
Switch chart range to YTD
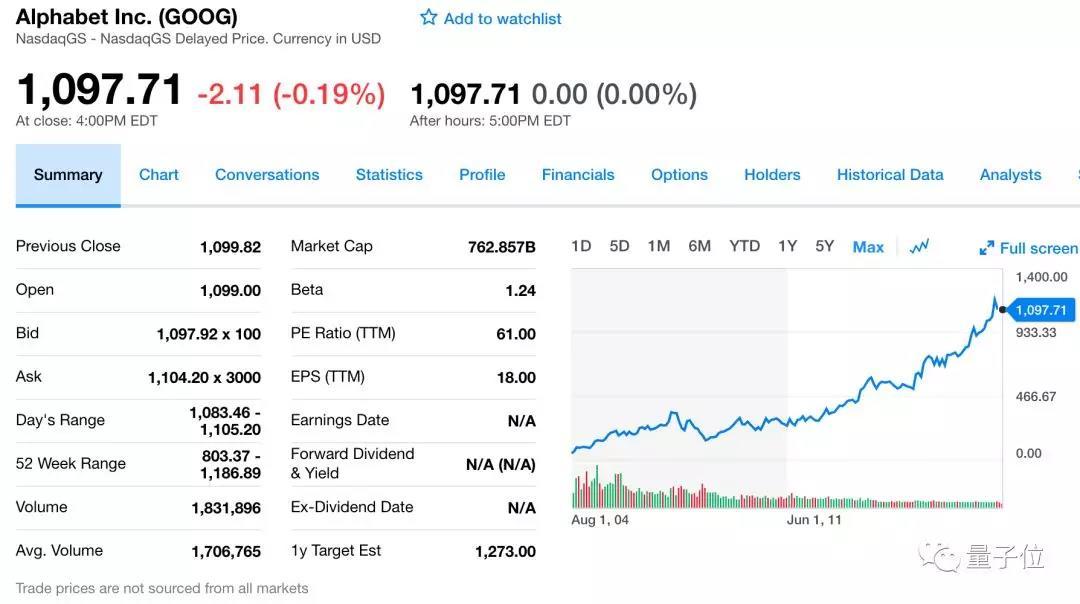tap(744, 246)
